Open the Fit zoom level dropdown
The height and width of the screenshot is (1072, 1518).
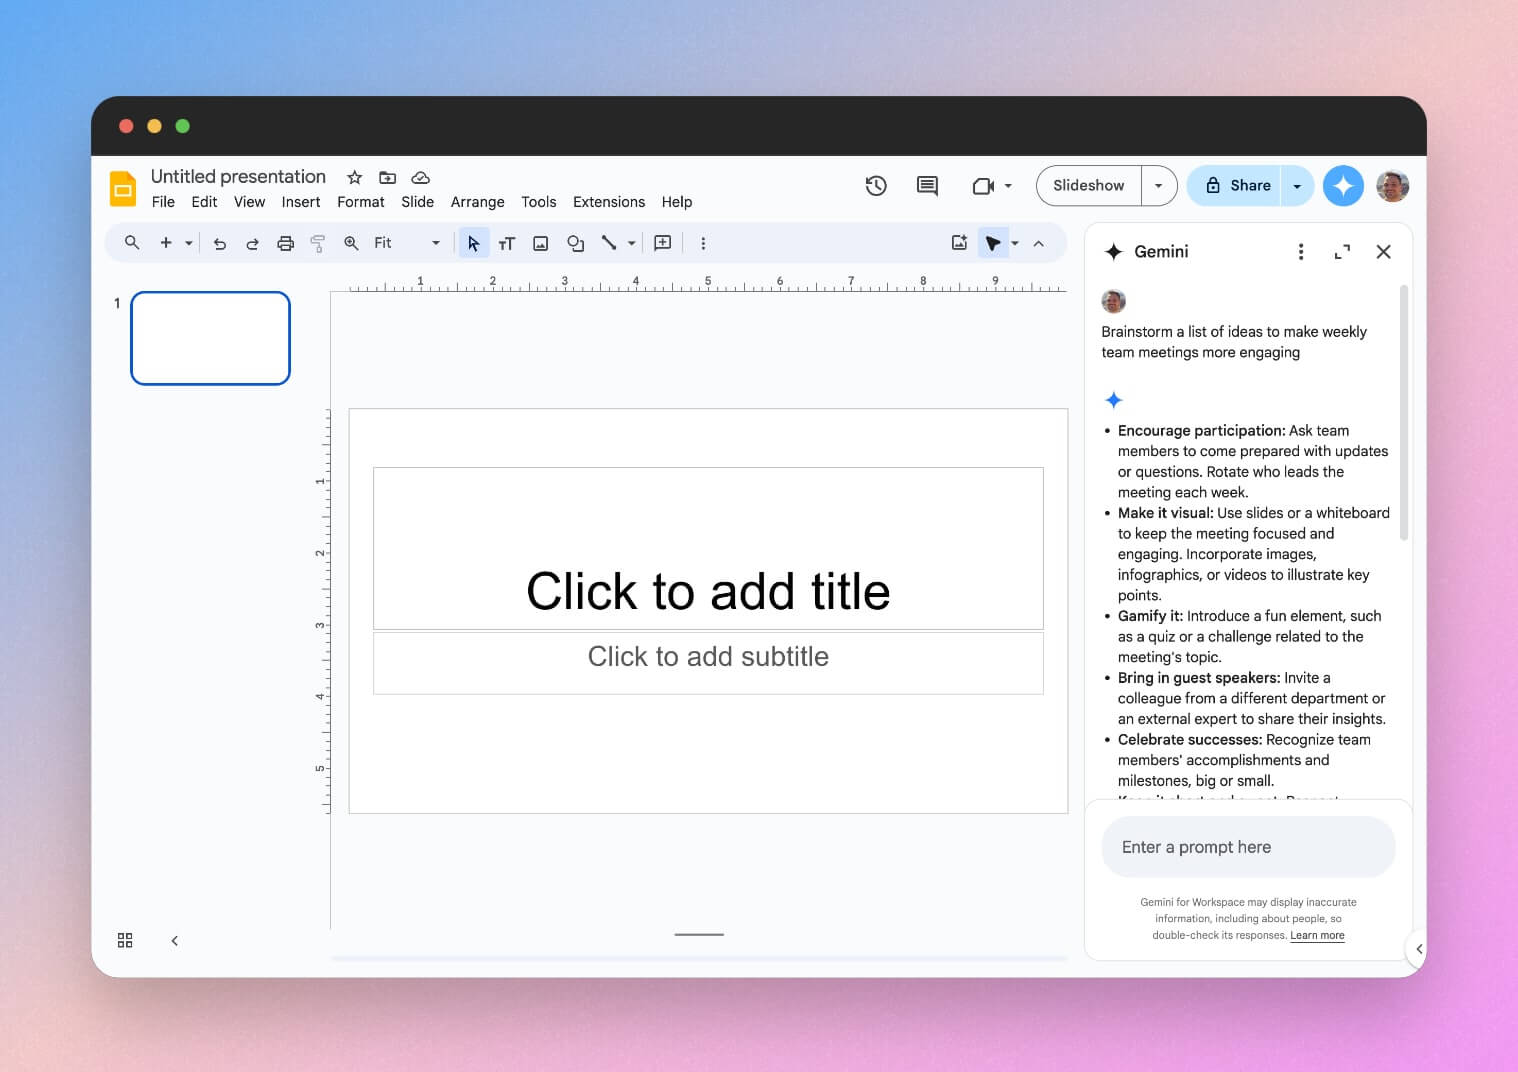tap(435, 243)
